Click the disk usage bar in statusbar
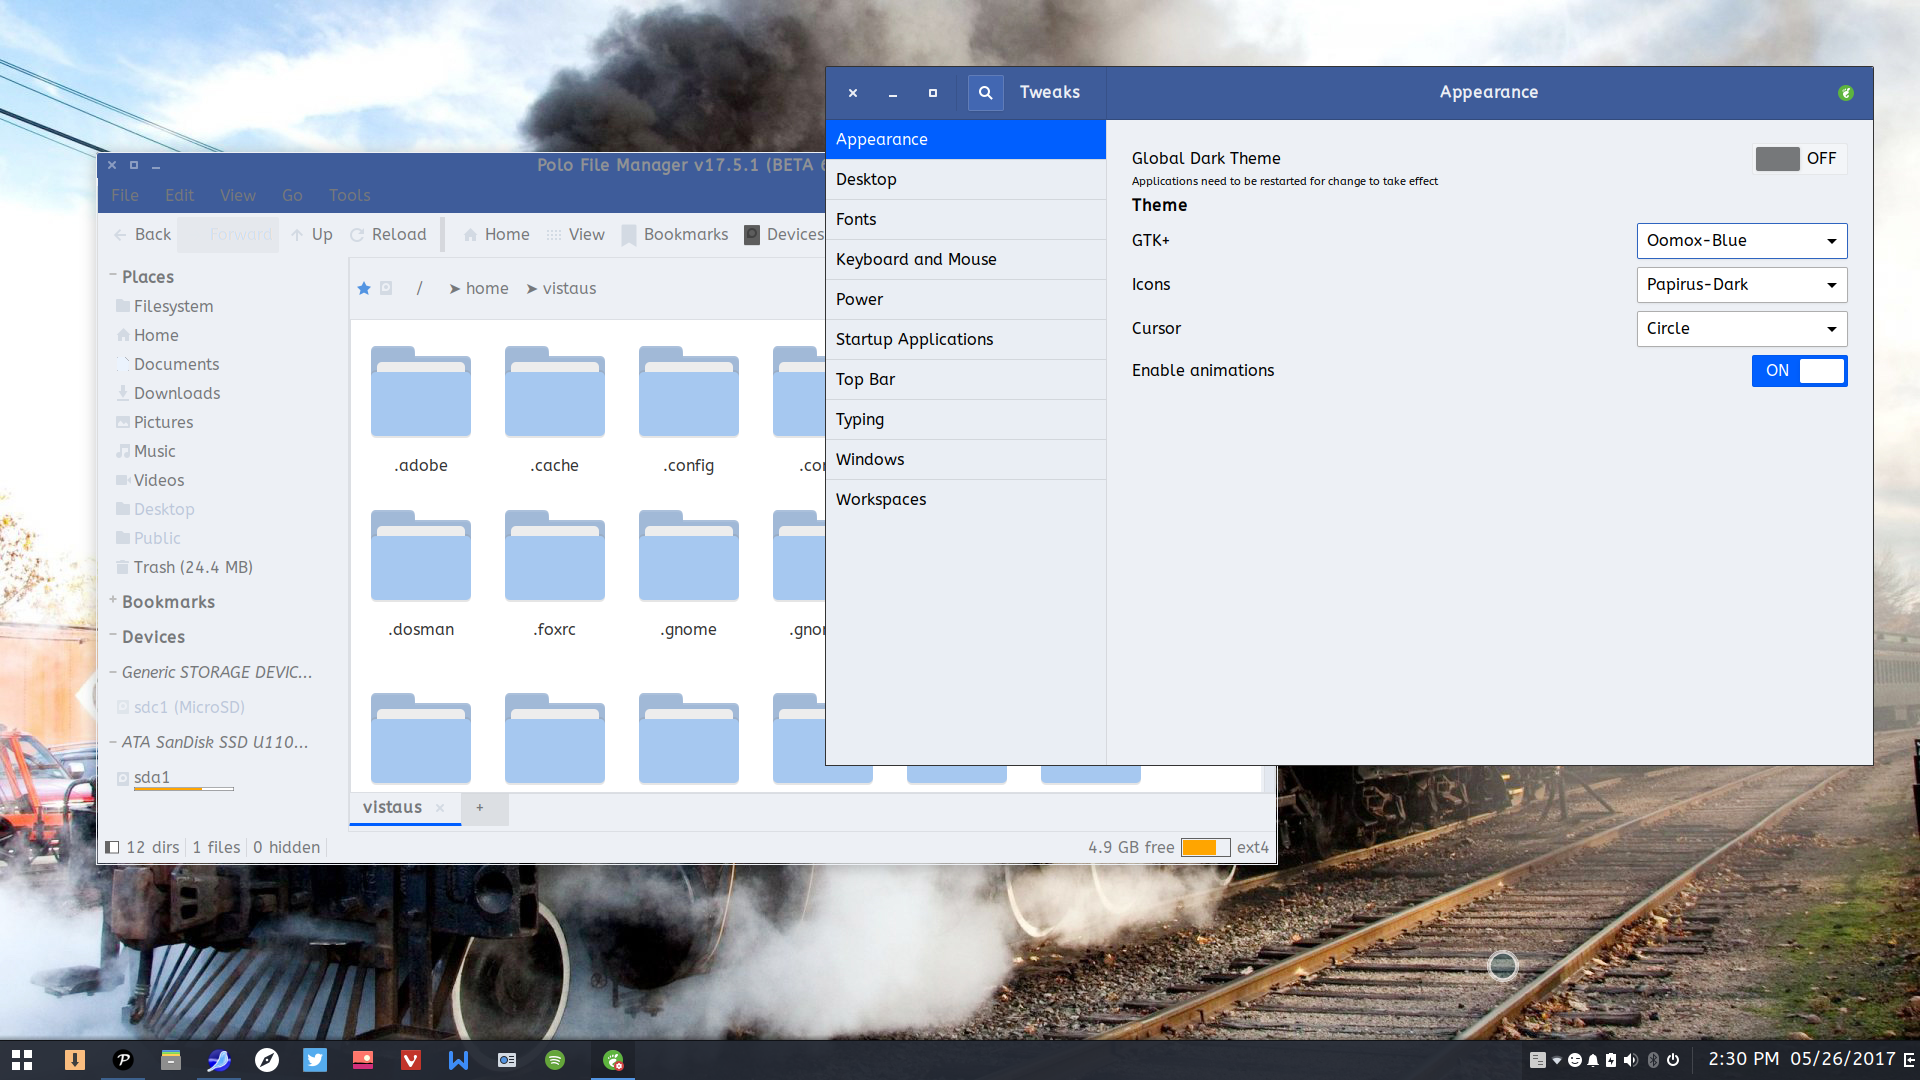The height and width of the screenshot is (1080, 1920). (x=1205, y=848)
